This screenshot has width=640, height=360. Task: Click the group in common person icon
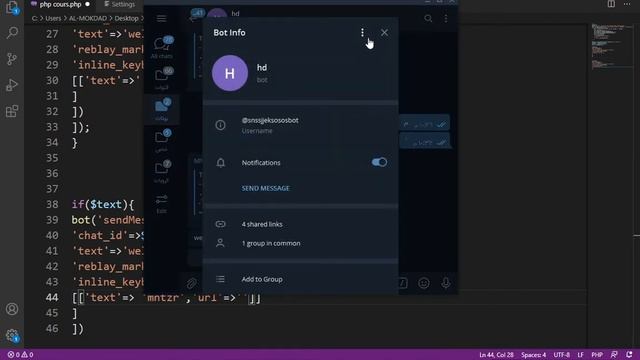coord(220,243)
